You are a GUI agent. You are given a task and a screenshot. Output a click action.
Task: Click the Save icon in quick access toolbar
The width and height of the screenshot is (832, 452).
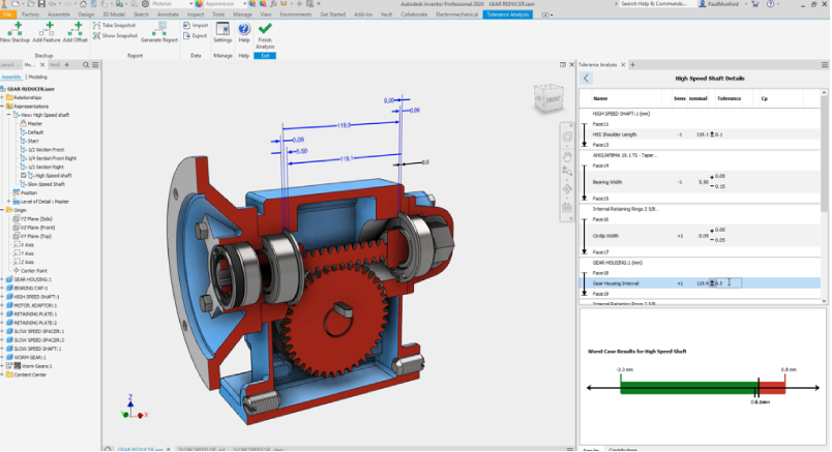point(41,4)
